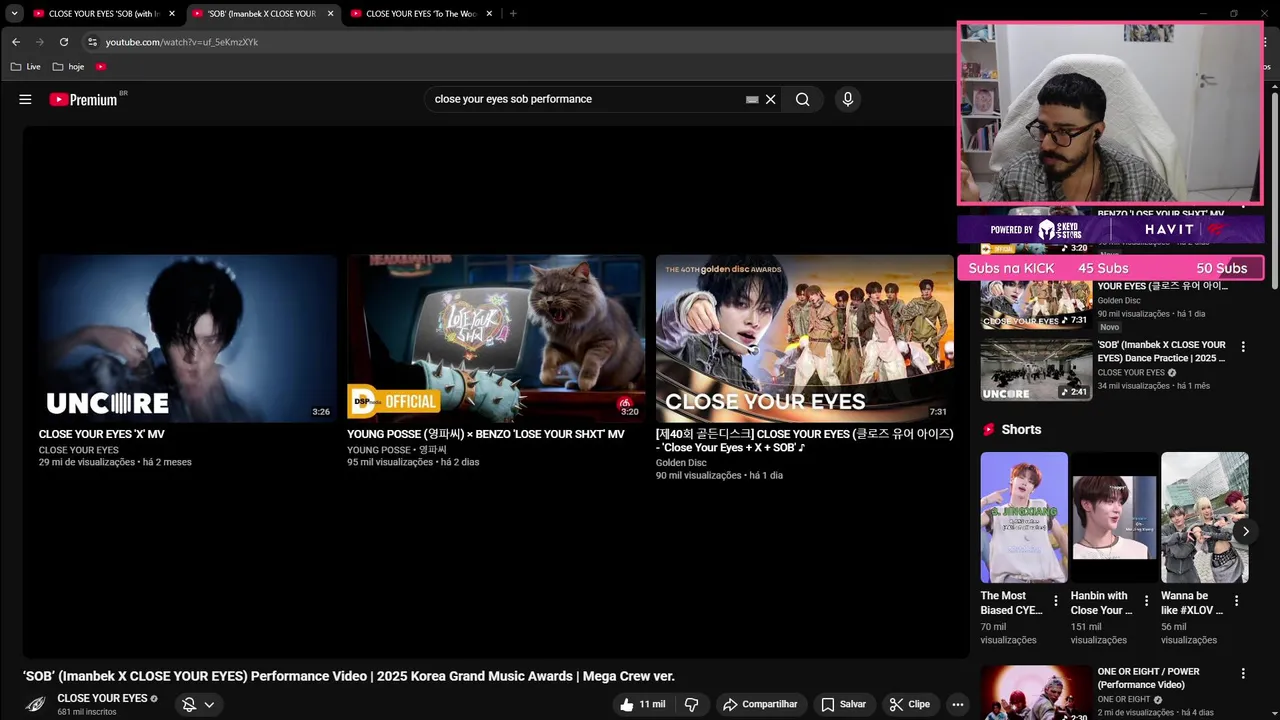Open options for ONE OR EIGHT / POWER video

pyautogui.click(x=1243, y=674)
